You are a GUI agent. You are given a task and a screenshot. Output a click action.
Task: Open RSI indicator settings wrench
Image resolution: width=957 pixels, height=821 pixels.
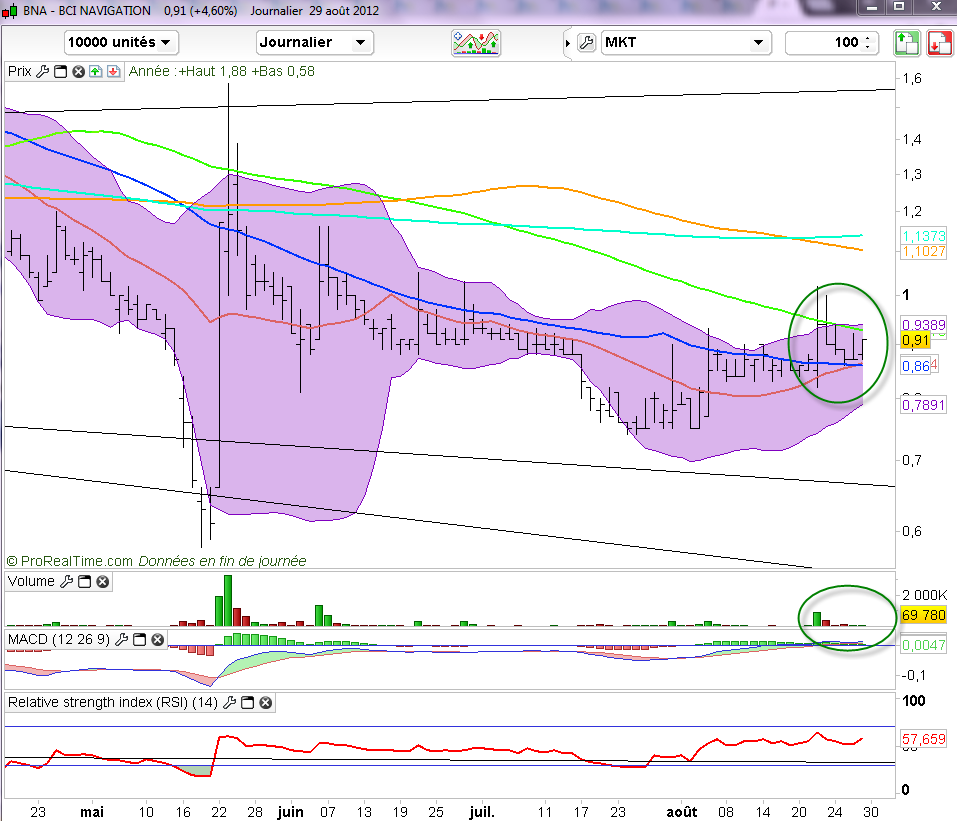(230, 703)
